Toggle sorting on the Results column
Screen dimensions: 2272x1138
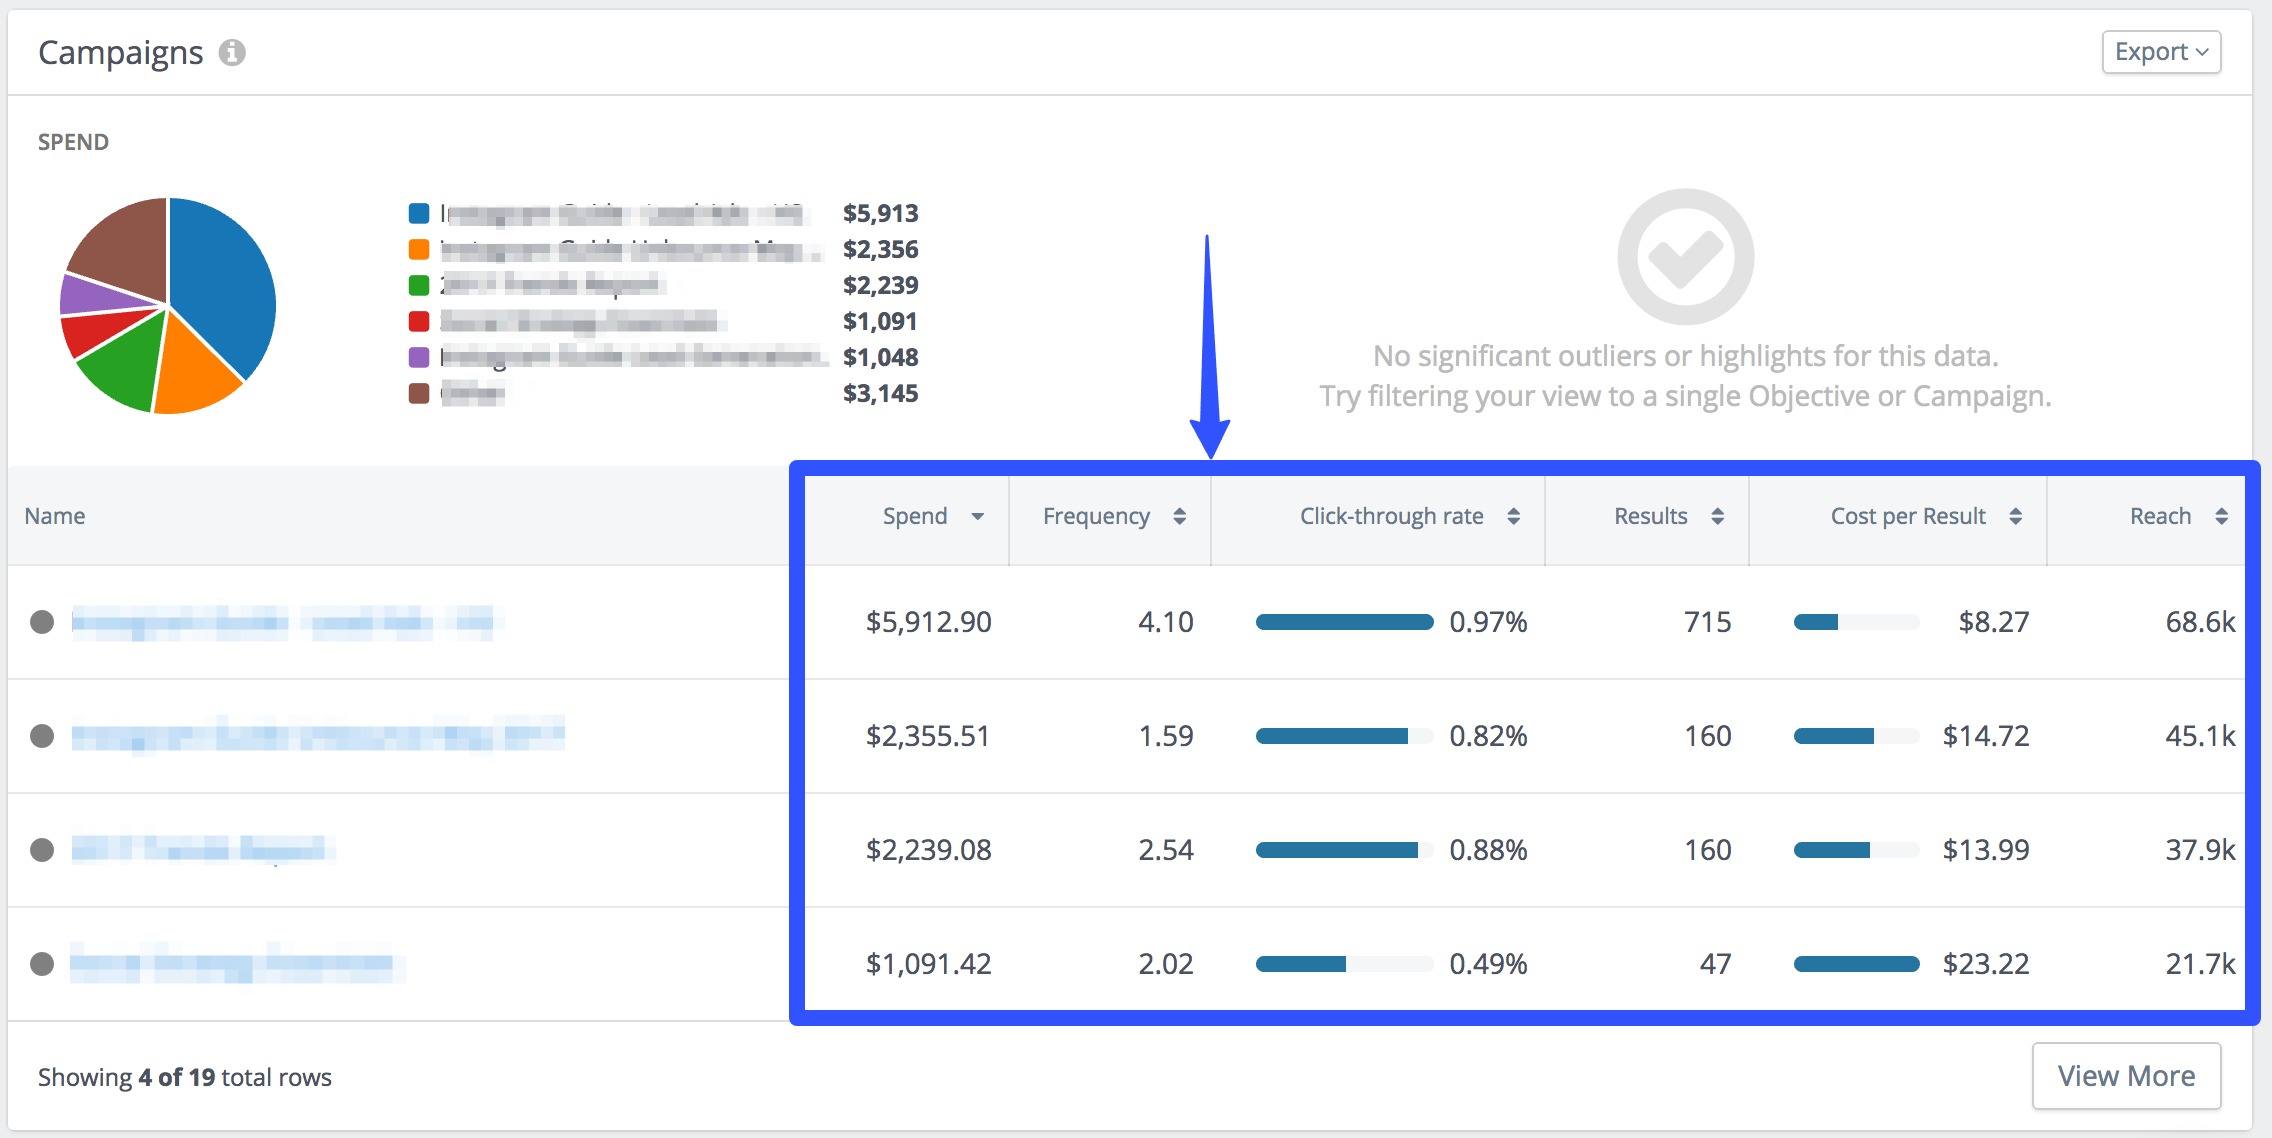tap(1718, 516)
